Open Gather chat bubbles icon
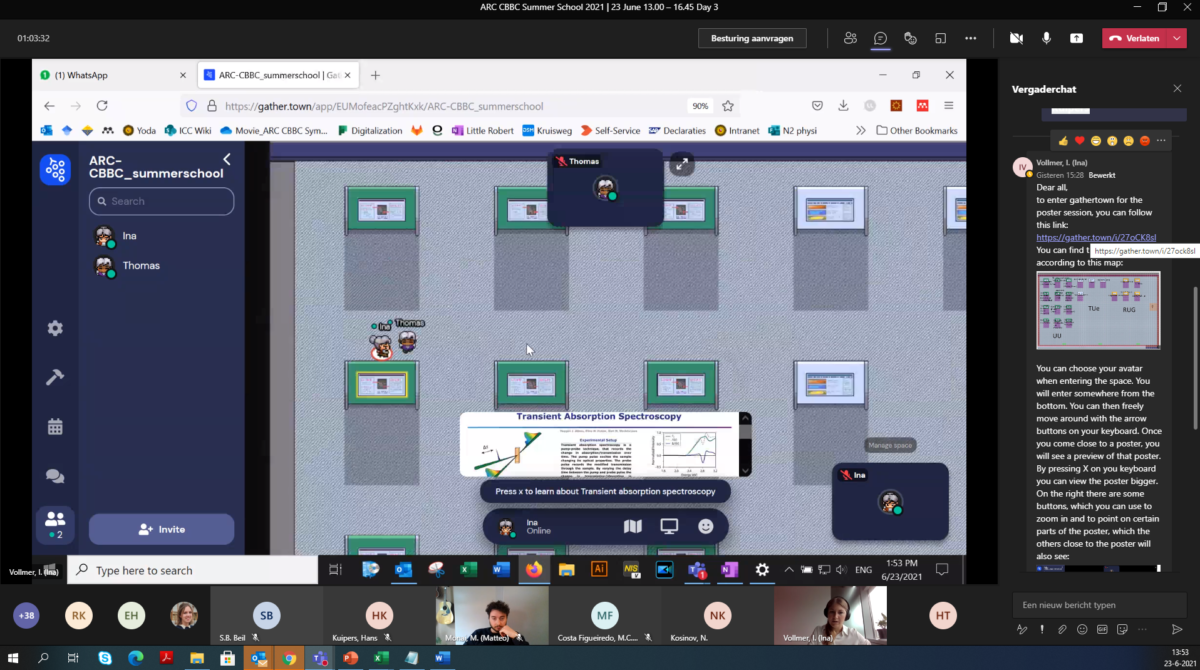This screenshot has width=1200, height=670. point(55,477)
